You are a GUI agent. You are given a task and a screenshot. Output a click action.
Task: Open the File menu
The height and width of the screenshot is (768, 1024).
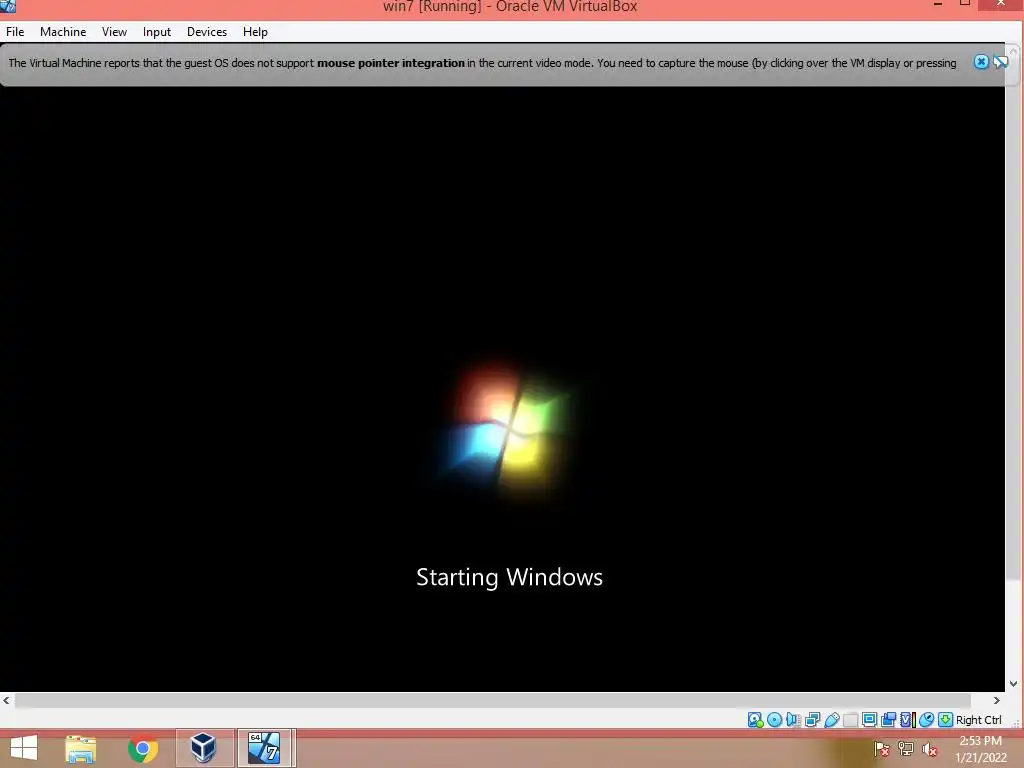click(x=15, y=31)
